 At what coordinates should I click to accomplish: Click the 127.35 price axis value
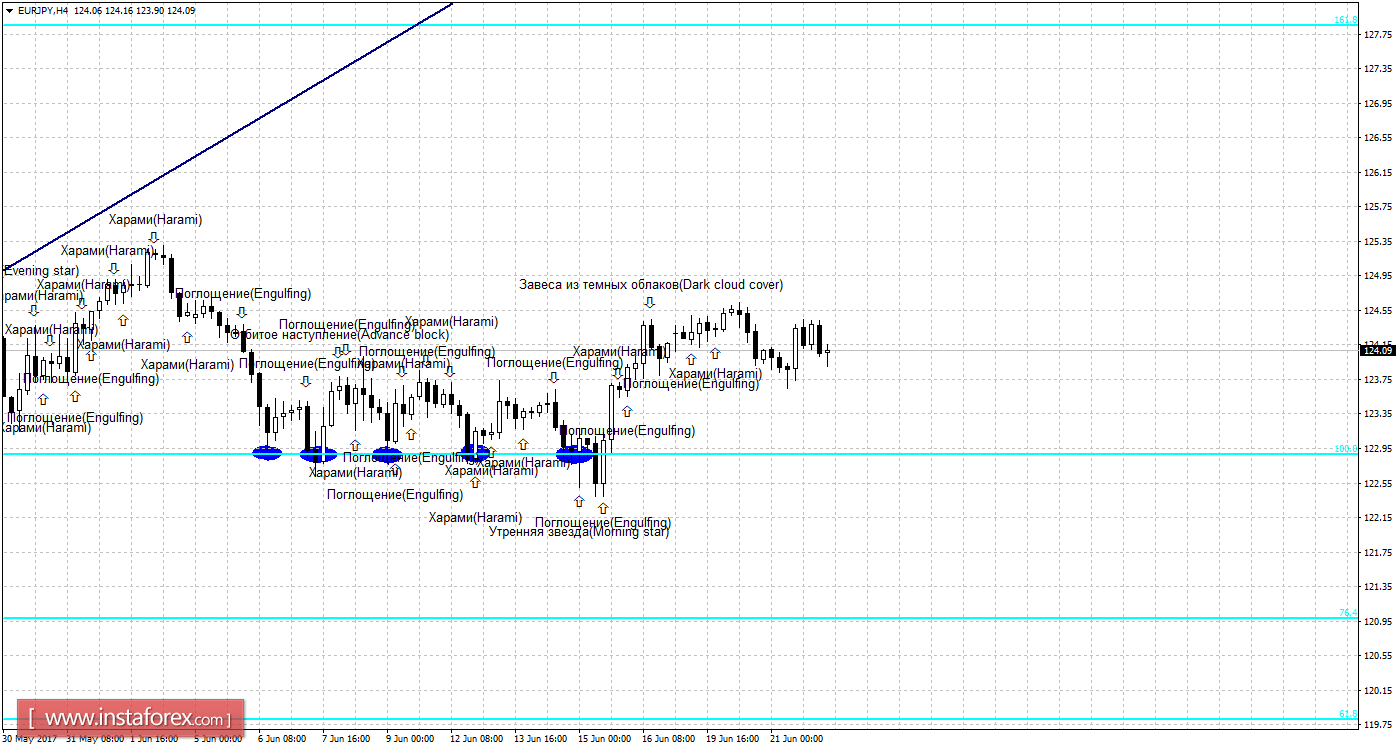(1378, 69)
